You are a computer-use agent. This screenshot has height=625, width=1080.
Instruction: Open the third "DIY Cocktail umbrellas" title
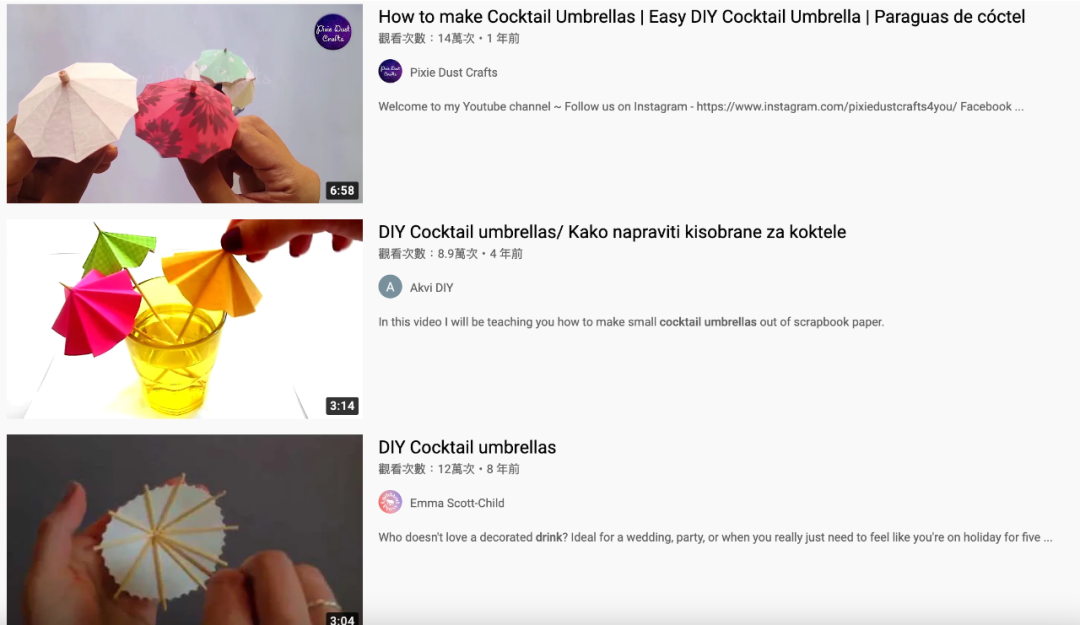click(467, 447)
